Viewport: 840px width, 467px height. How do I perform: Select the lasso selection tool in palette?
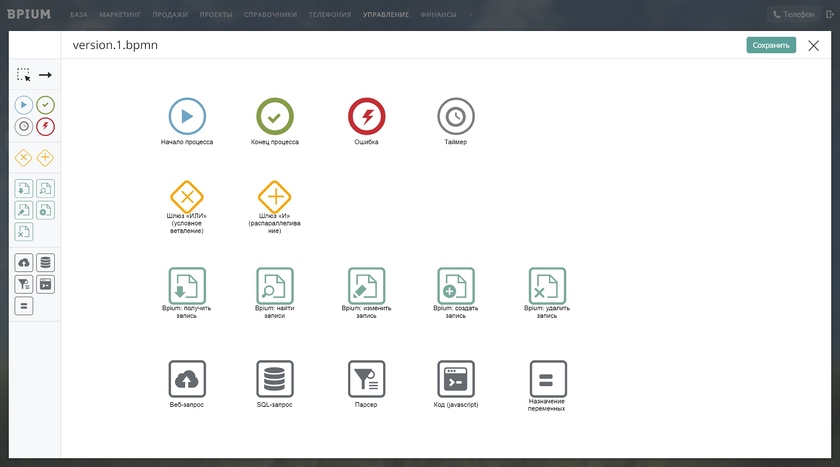pyautogui.click(x=24, y=75)
